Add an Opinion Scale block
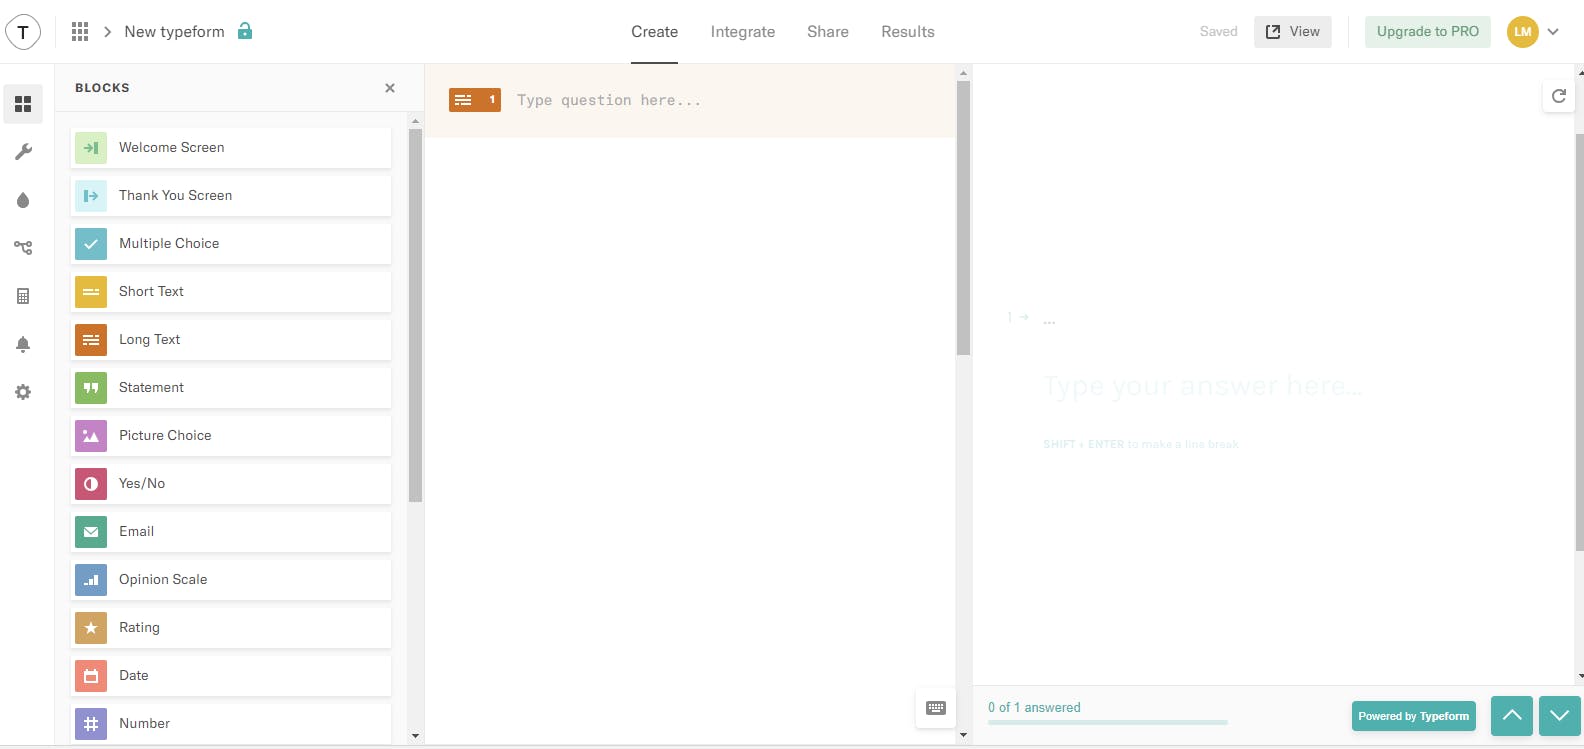The width and height of the screenshot is (1584, 749). 231,579
